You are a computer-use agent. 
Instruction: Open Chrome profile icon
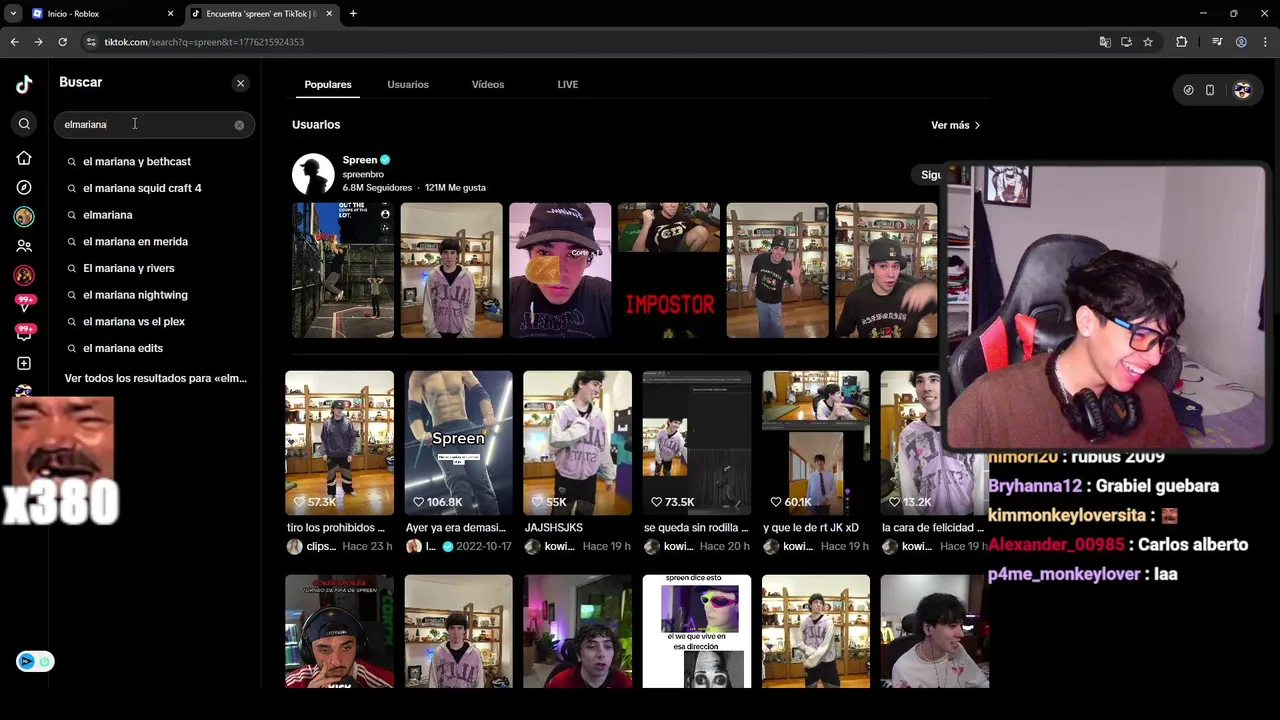point(1241,42)
